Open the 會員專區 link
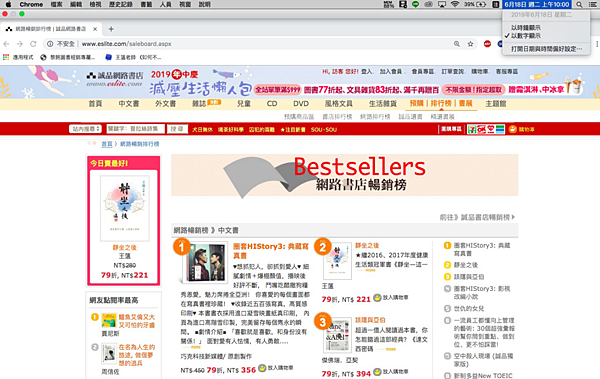 click(423, 71)
